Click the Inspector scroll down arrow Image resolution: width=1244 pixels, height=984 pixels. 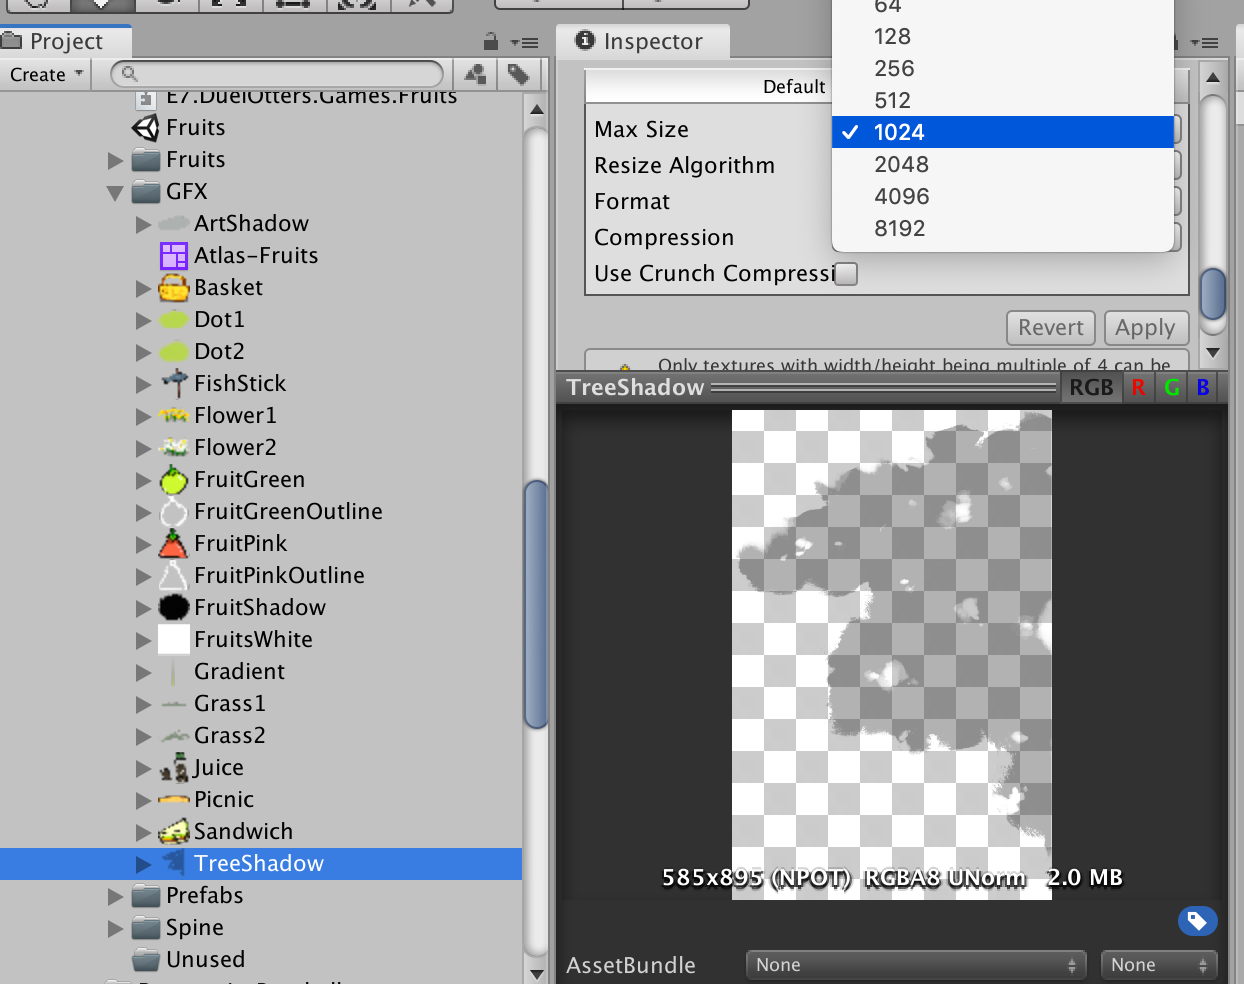coord(1213,352)
